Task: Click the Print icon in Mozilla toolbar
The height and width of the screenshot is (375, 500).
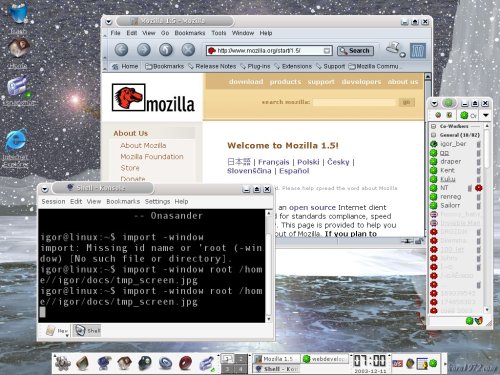Action: pyautogui.click(x=395, y=49)
